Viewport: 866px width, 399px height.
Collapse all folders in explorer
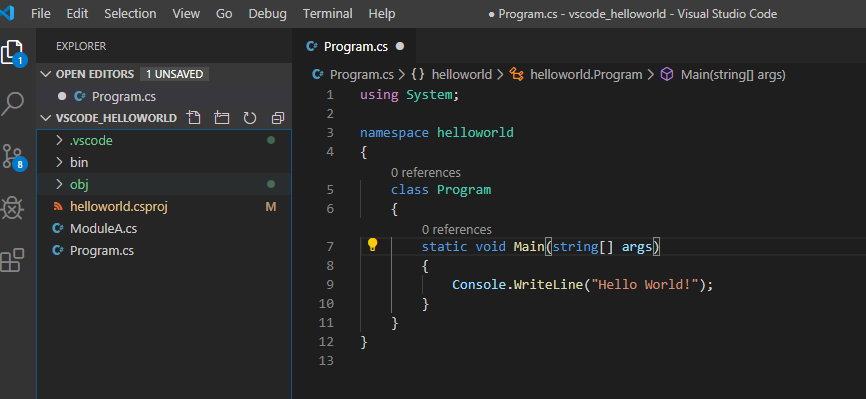coord(278,118)
